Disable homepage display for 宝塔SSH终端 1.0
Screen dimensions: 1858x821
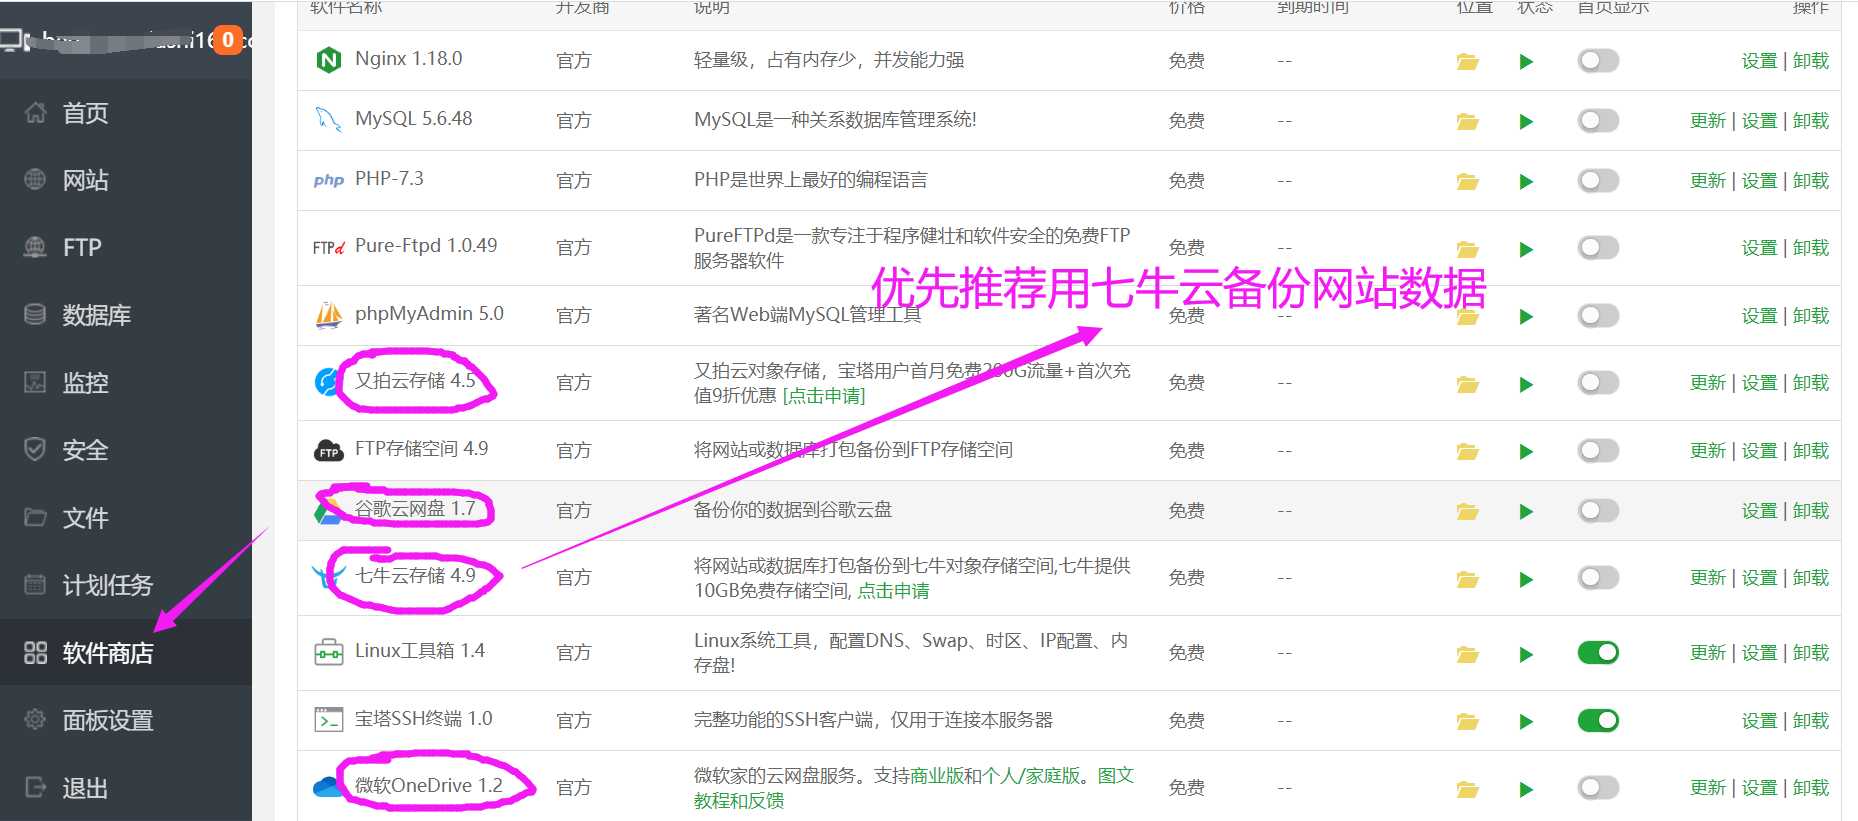(1598, 721)
